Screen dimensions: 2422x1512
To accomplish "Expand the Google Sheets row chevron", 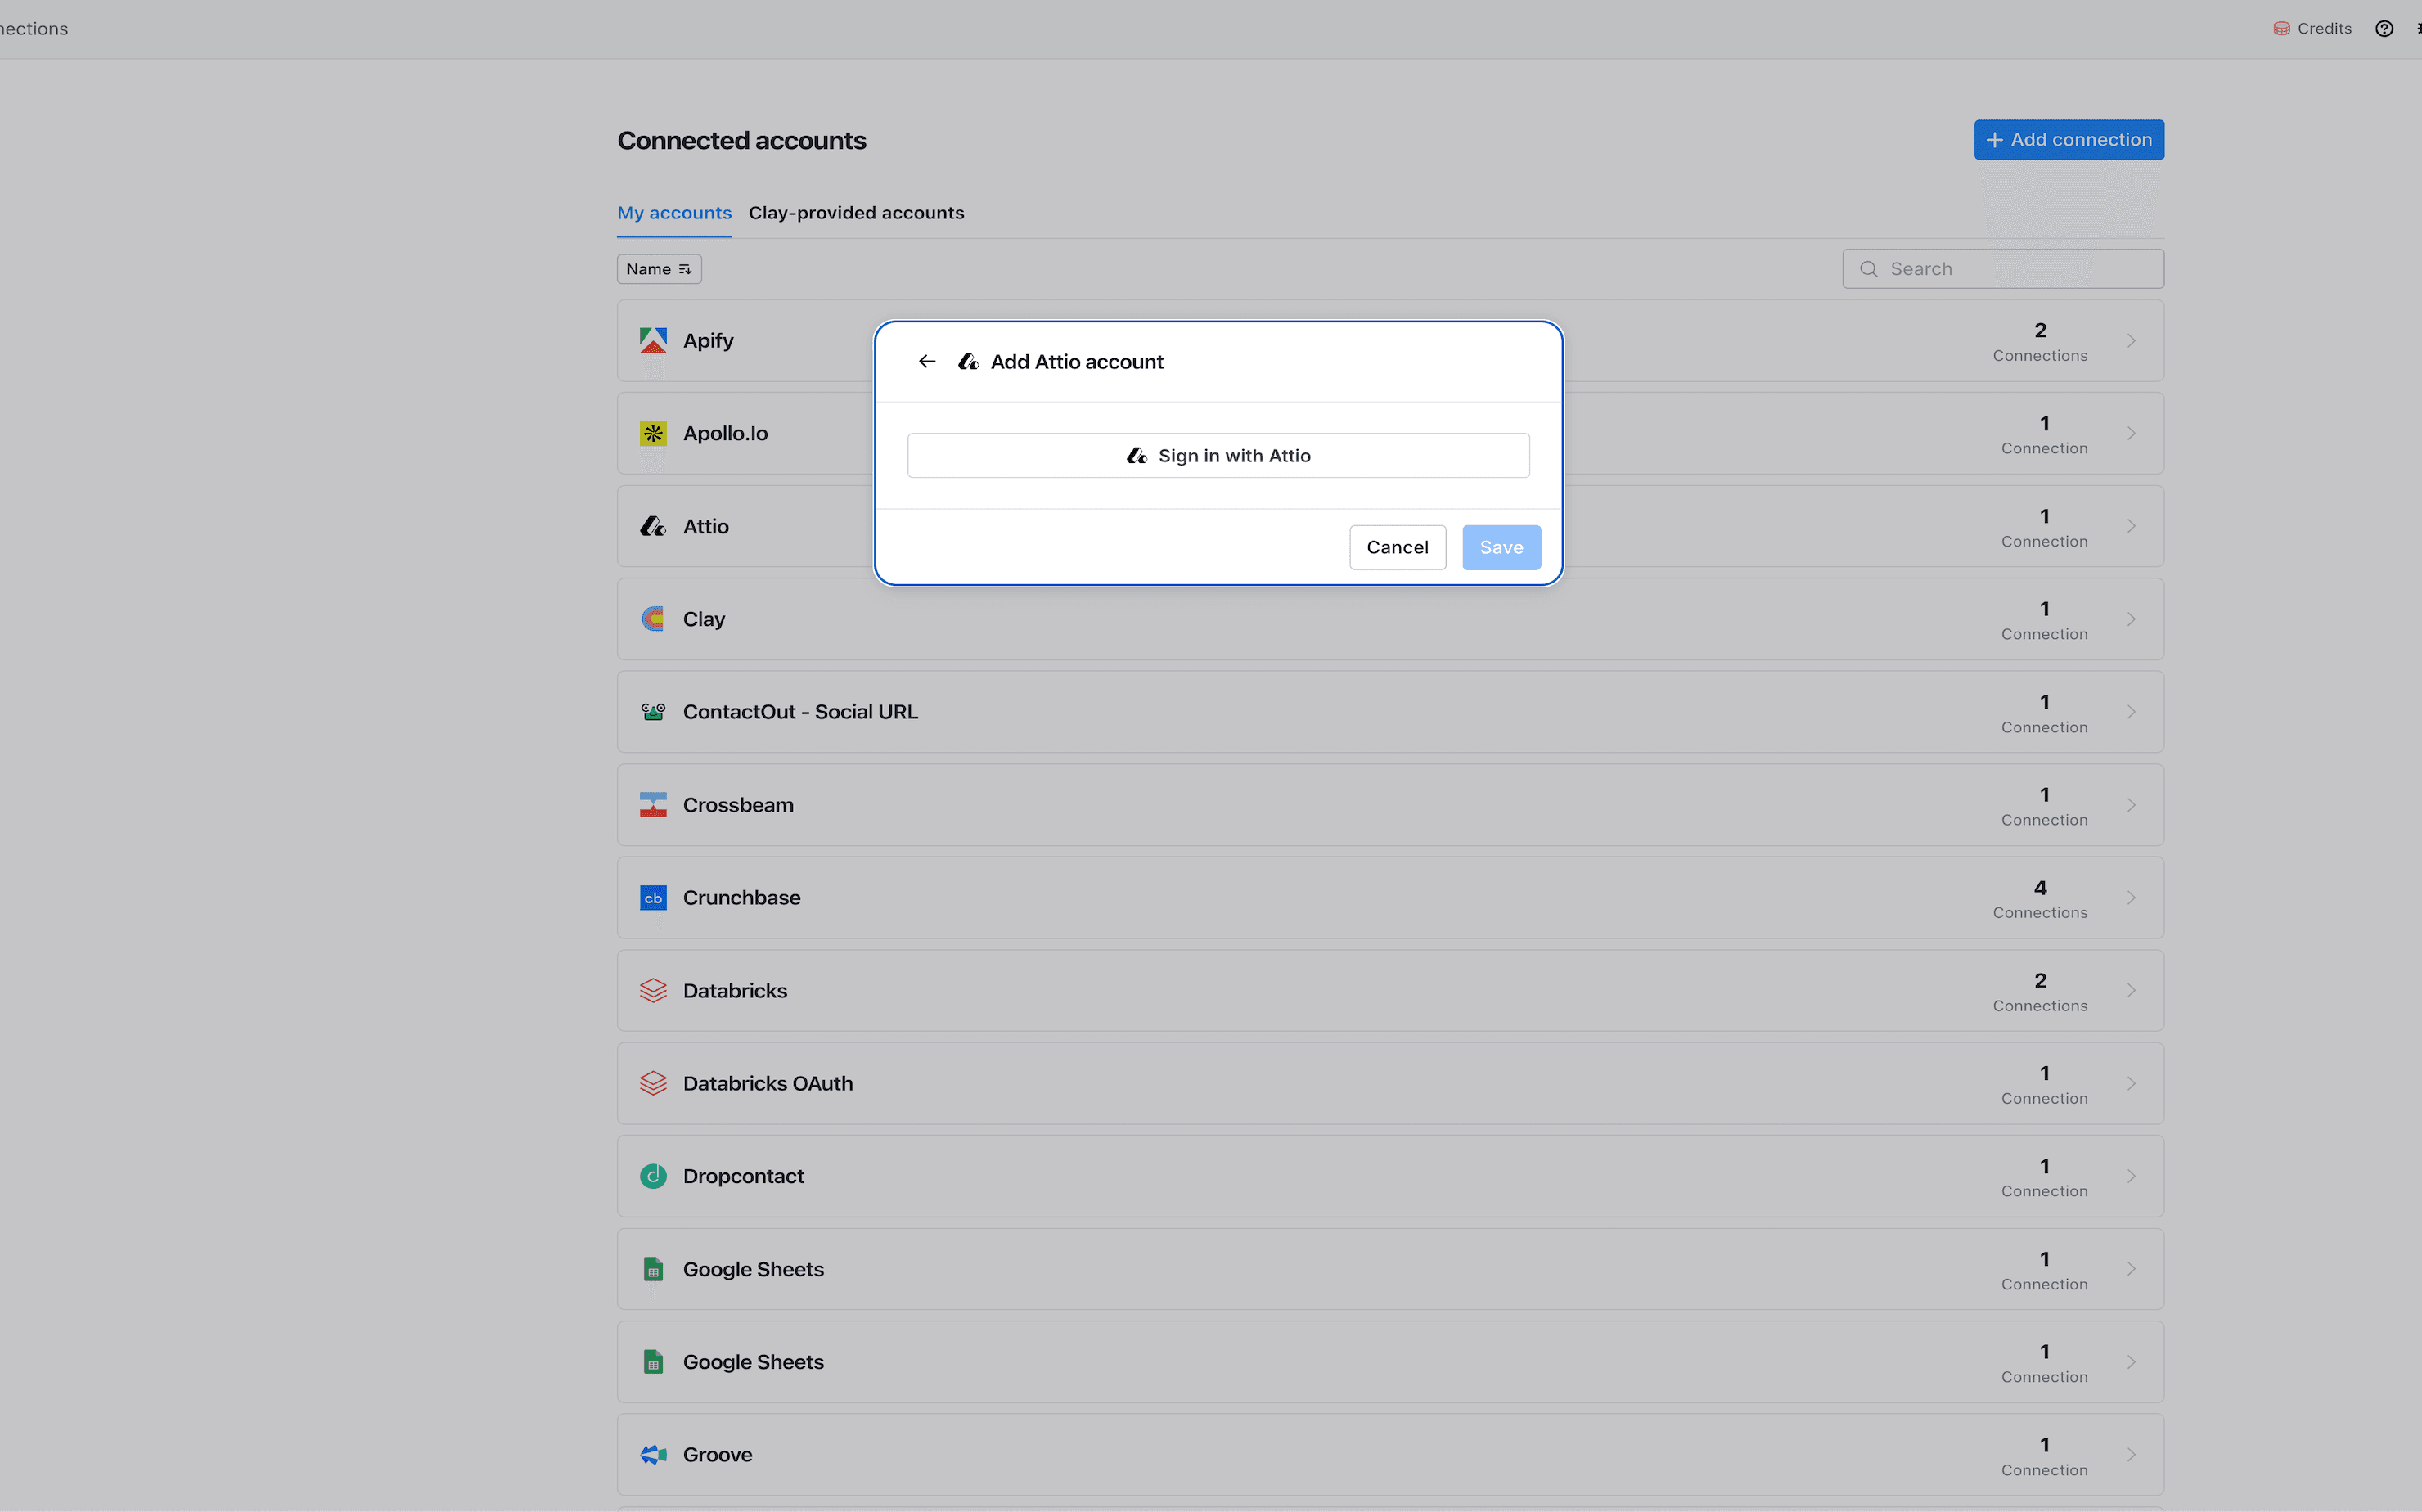I will point(2131,1269).
